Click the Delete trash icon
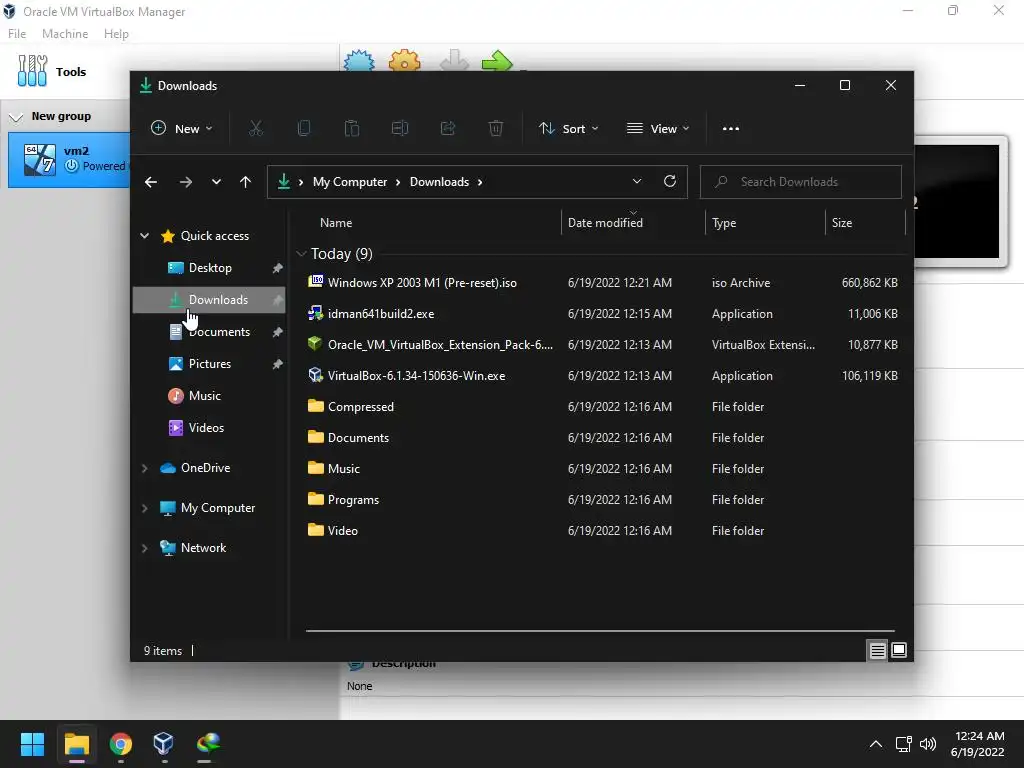Screen dimensions: 1024x768 [x=496, y=129]
